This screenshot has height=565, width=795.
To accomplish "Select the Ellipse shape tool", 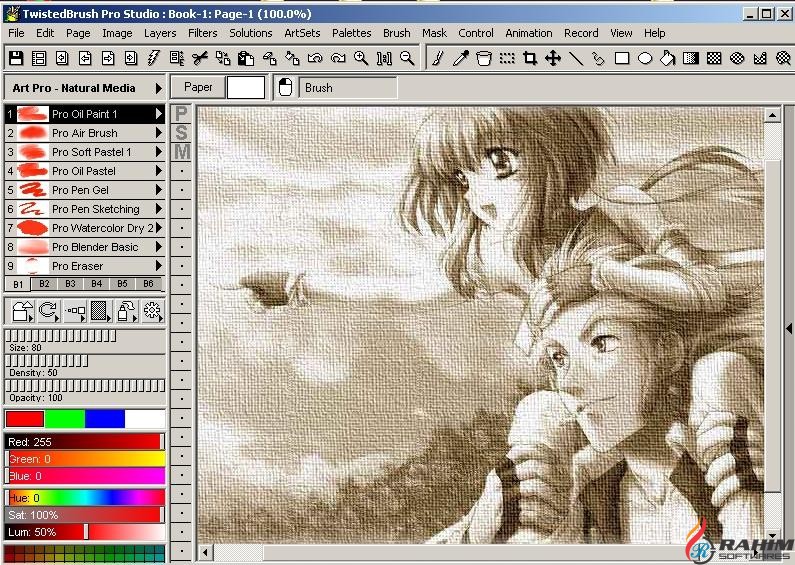I will [x=645, y=58].
